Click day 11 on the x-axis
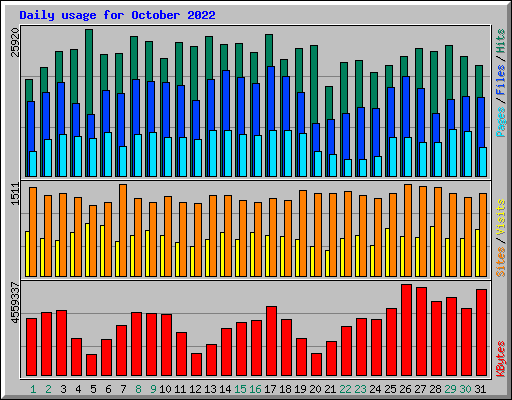 coord(180,389)
